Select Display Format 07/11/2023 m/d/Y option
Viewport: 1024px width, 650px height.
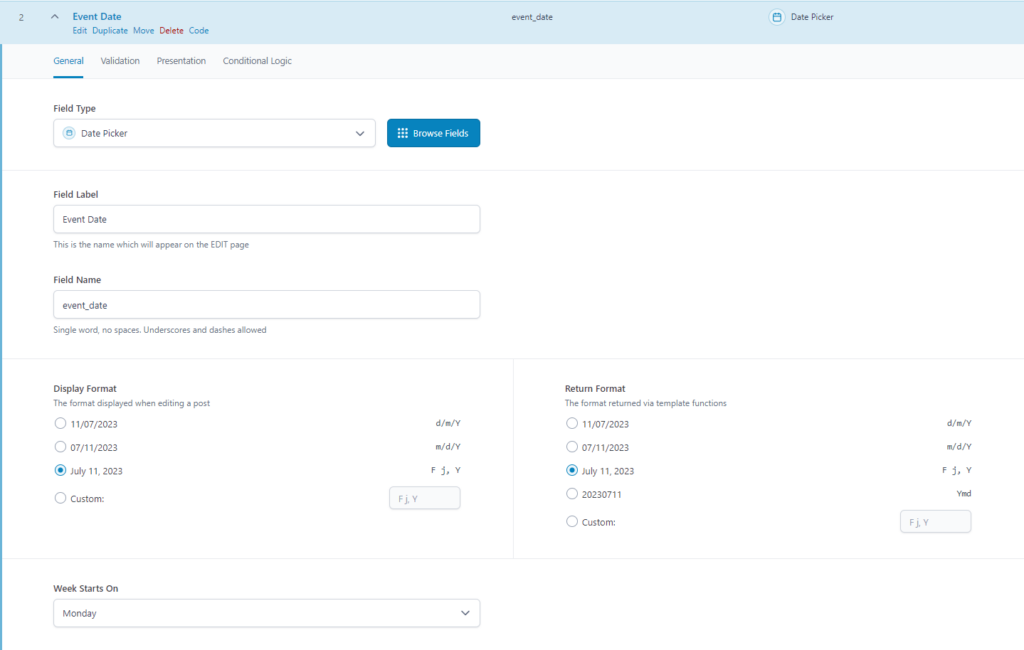(x=60, y=447)
